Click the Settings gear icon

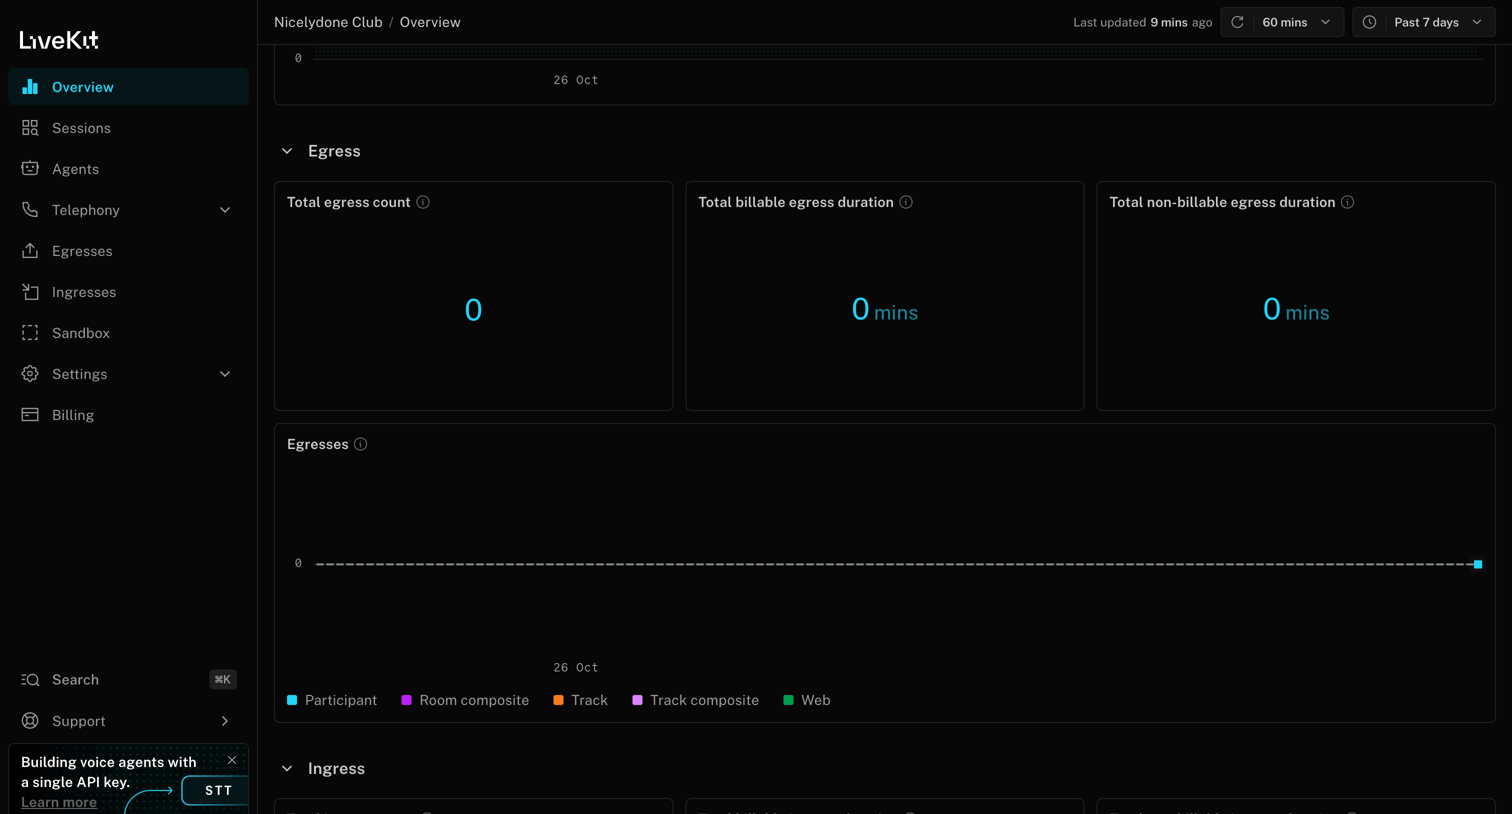(x=30, y=374)
